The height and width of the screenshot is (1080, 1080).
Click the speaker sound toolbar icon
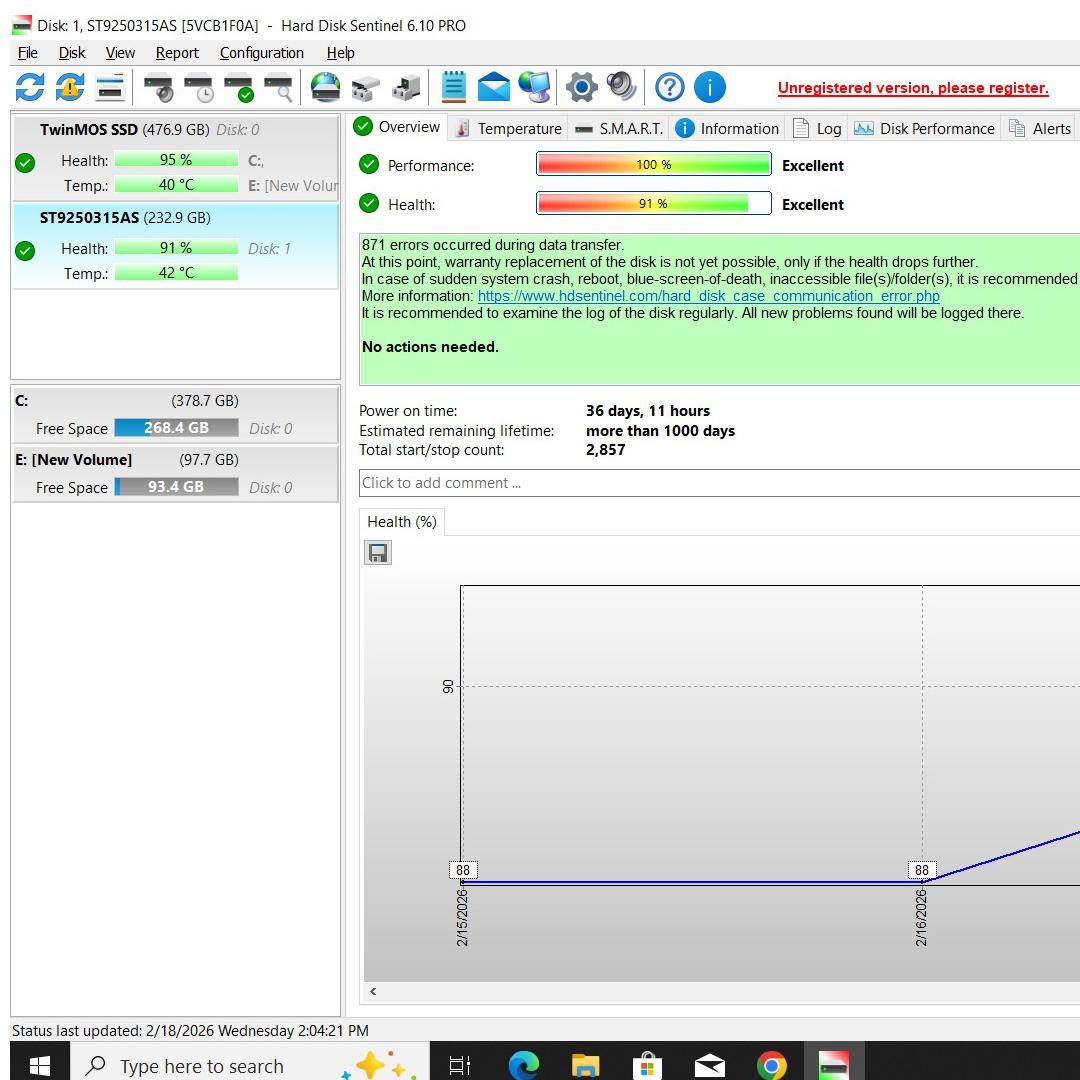pos(621,88)
